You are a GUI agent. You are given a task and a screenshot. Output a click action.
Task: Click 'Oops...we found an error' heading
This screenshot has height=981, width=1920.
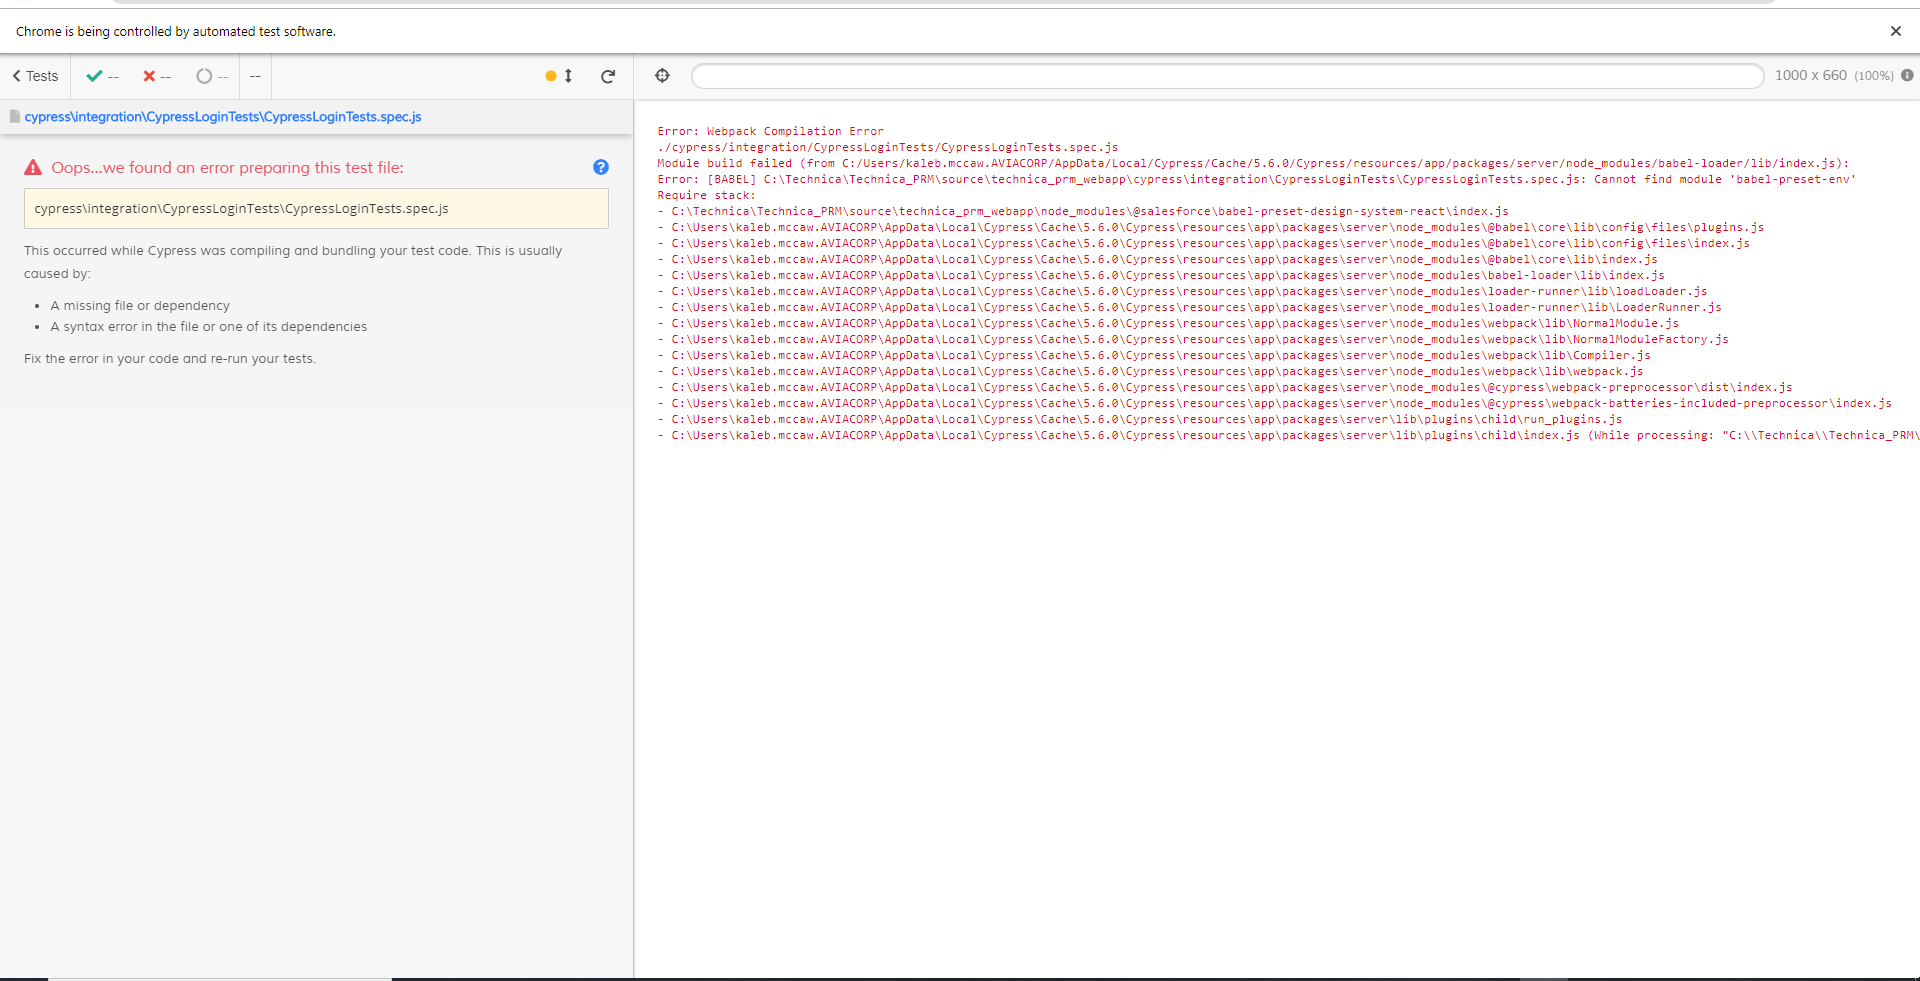[x=228, y=168]
